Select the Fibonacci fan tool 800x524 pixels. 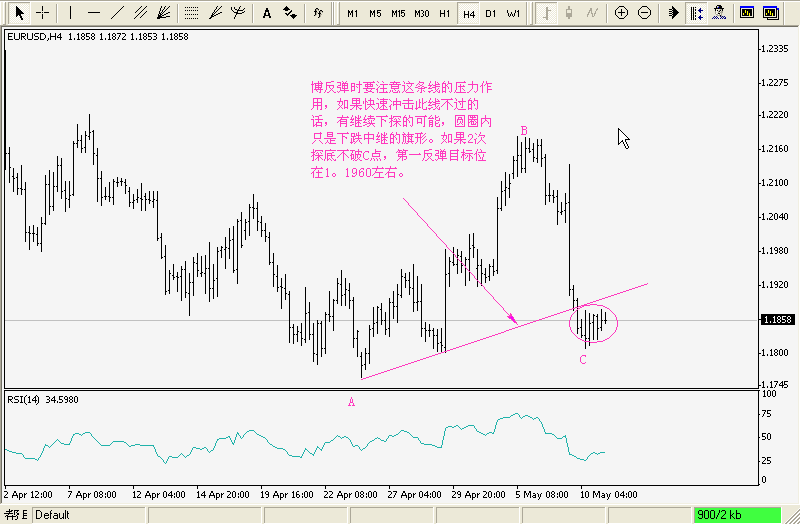point(215,13)
